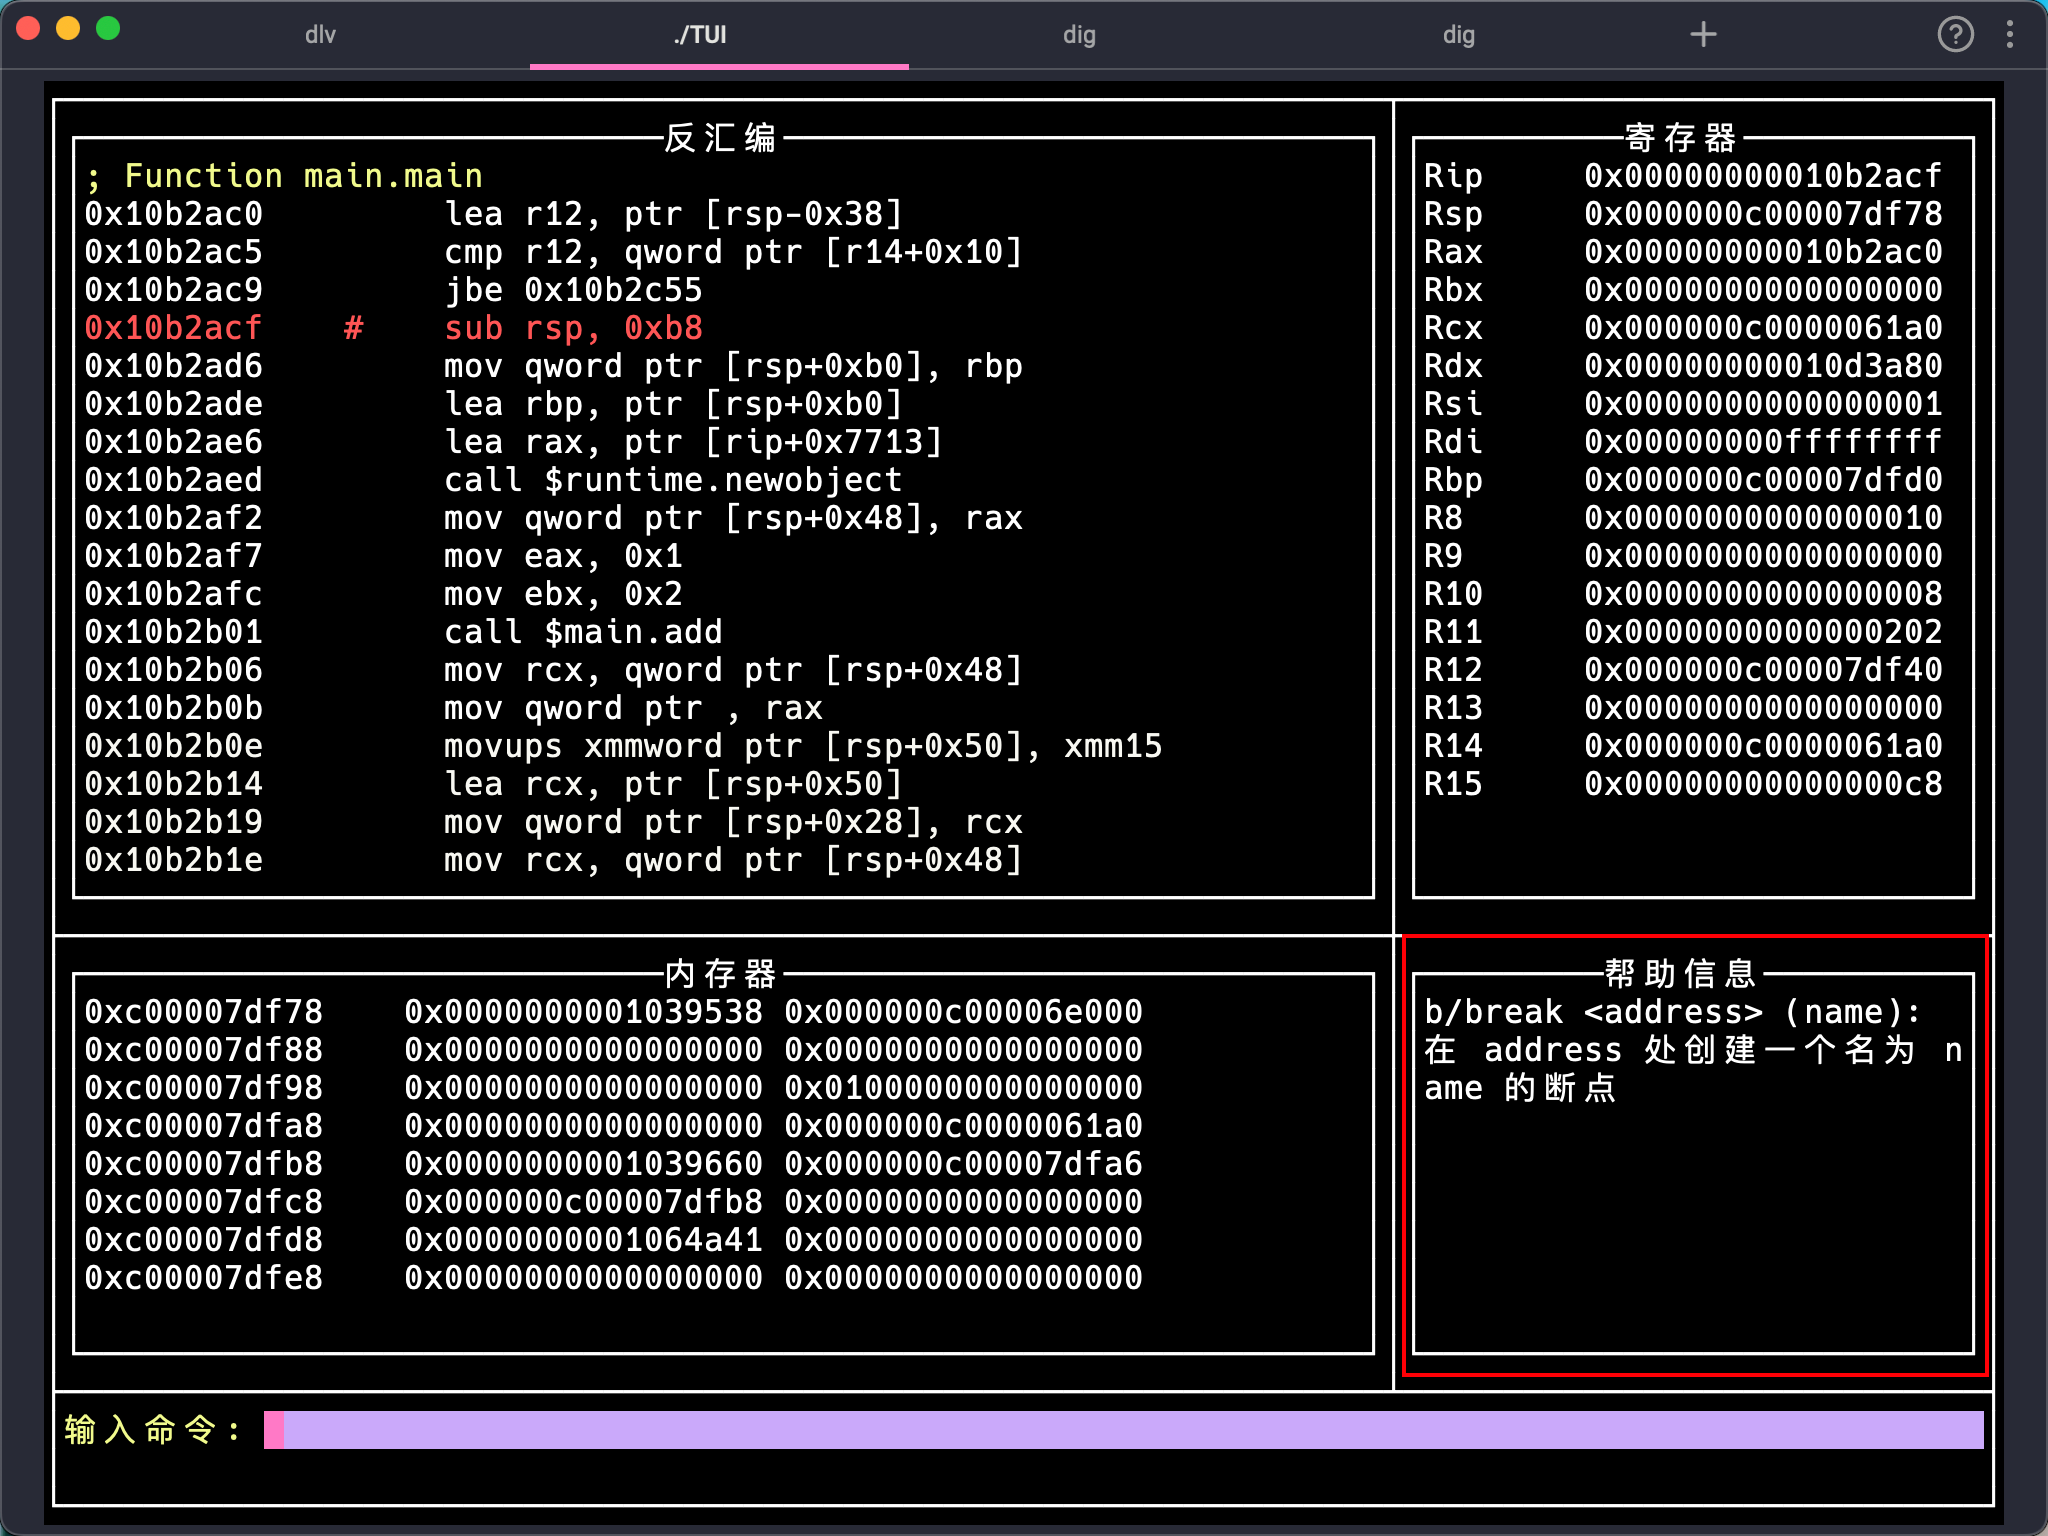This screenshot has width=2048, height=1536.
Task: Click the red close window button
Action: tap(29, 29)
